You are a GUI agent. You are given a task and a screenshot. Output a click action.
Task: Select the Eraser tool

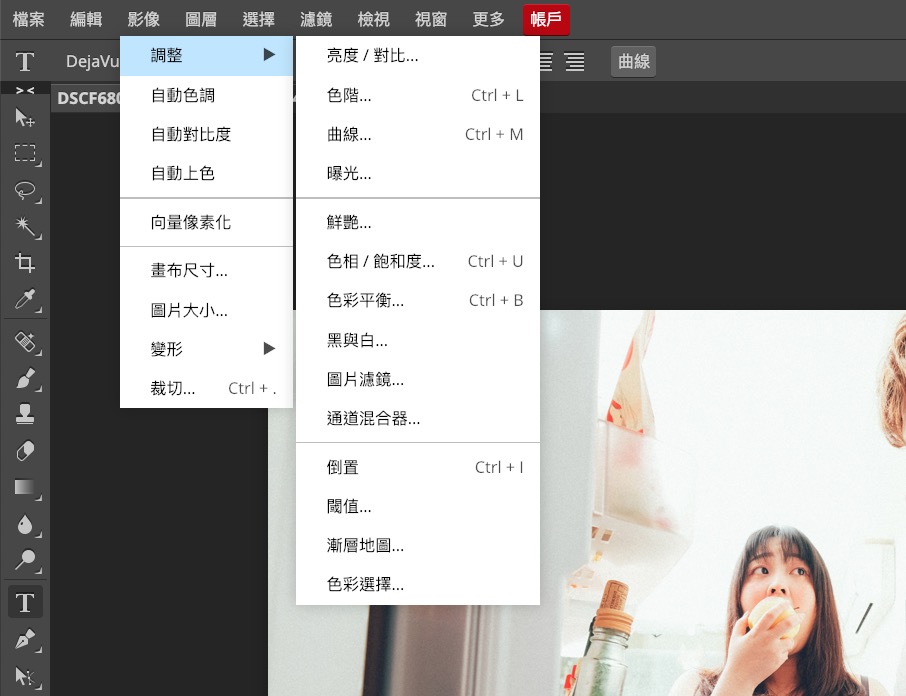[24, 451]
